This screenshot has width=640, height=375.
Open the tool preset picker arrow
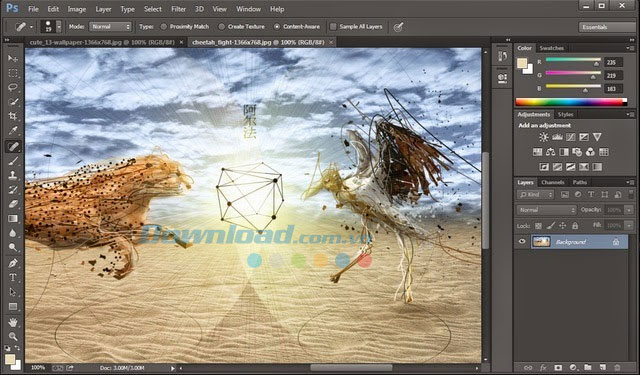31,27
